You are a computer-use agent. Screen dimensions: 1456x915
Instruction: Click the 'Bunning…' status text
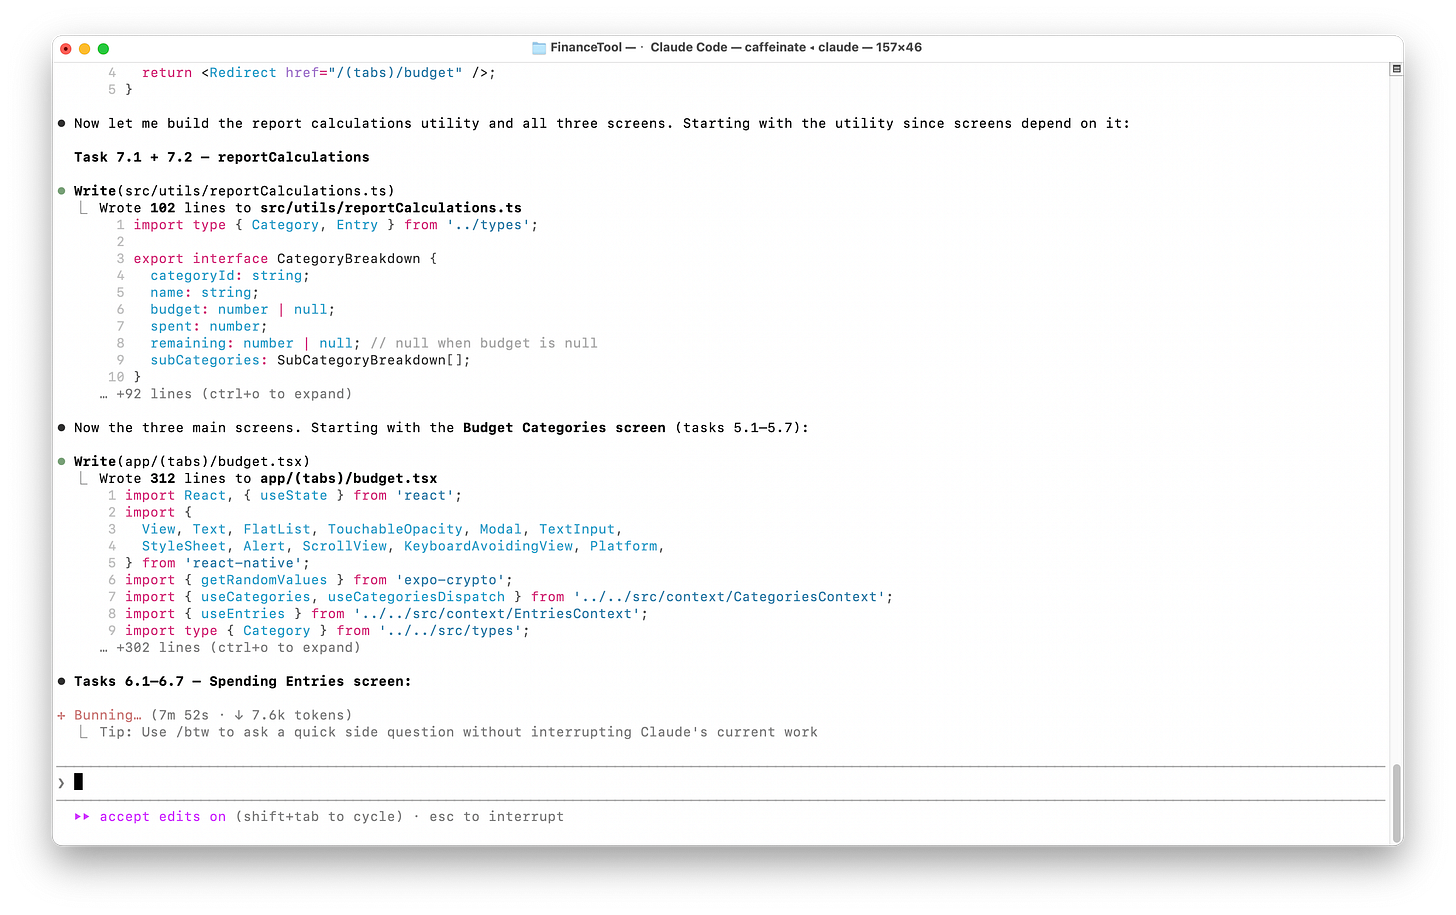[x=108, y=716]
